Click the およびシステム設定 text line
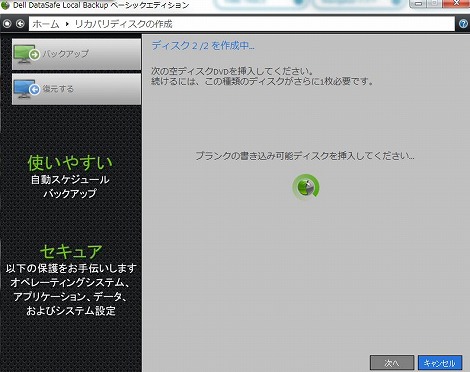The width and height of the screenshot is (470, 372). (71, 311)
